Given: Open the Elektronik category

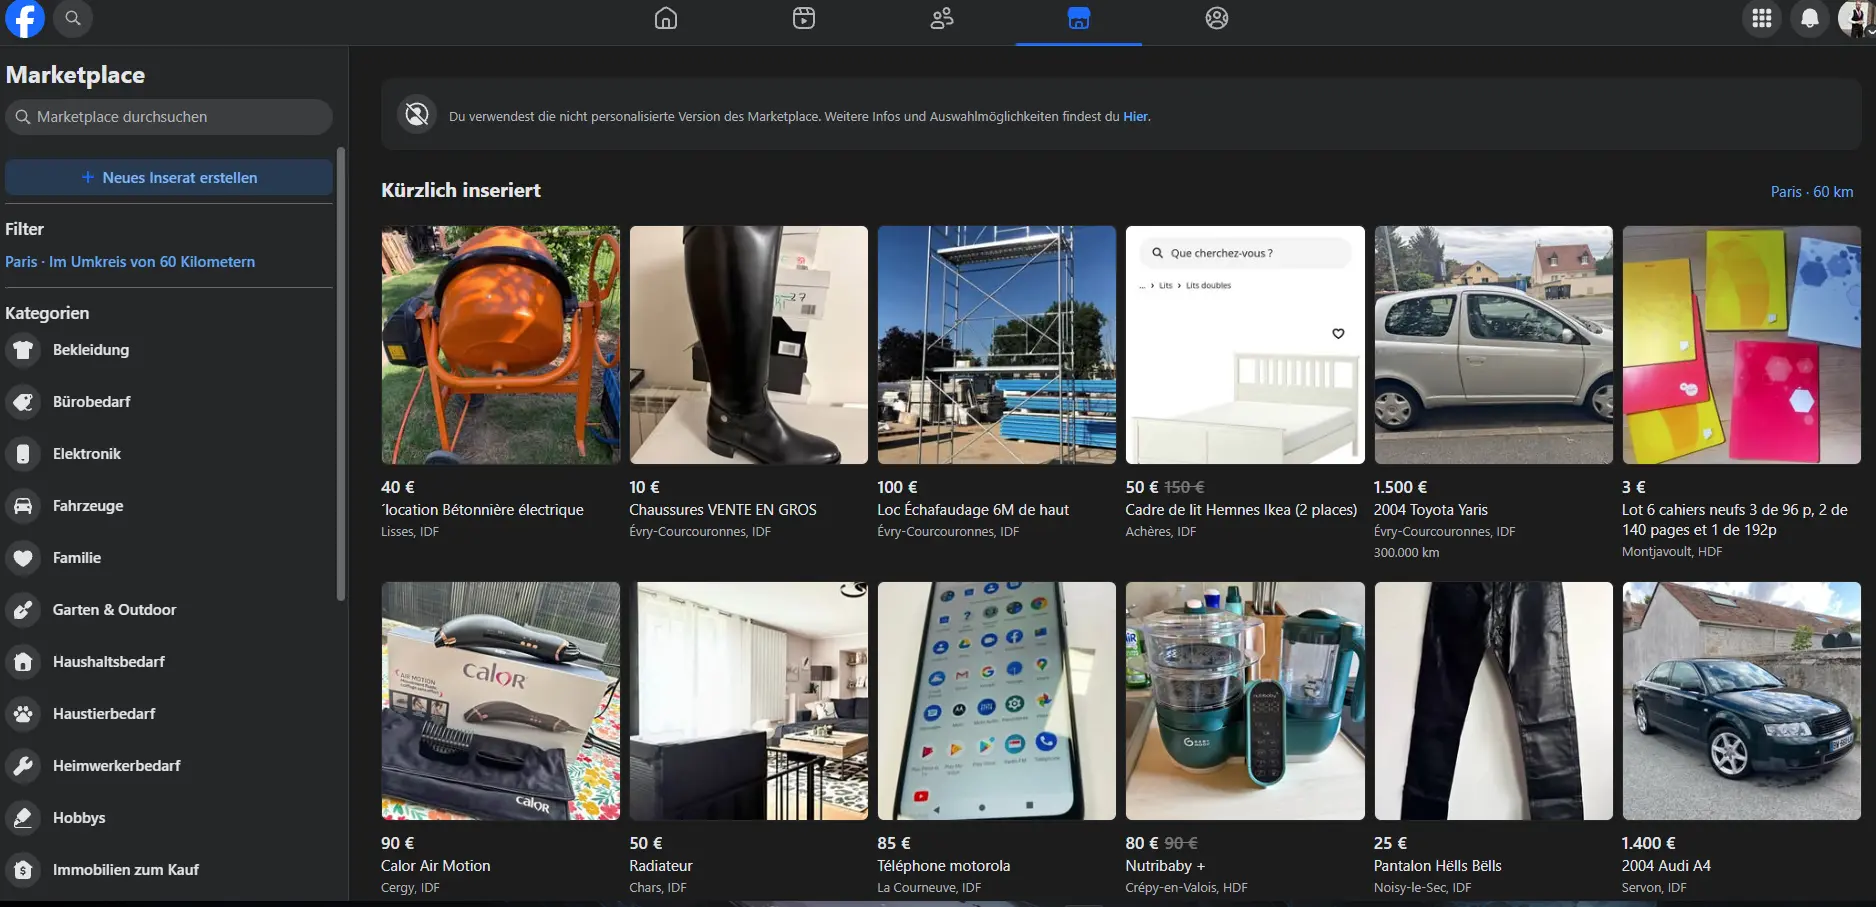Looking at the screenshot, I should pyautogui.click(x=169, y=454).
